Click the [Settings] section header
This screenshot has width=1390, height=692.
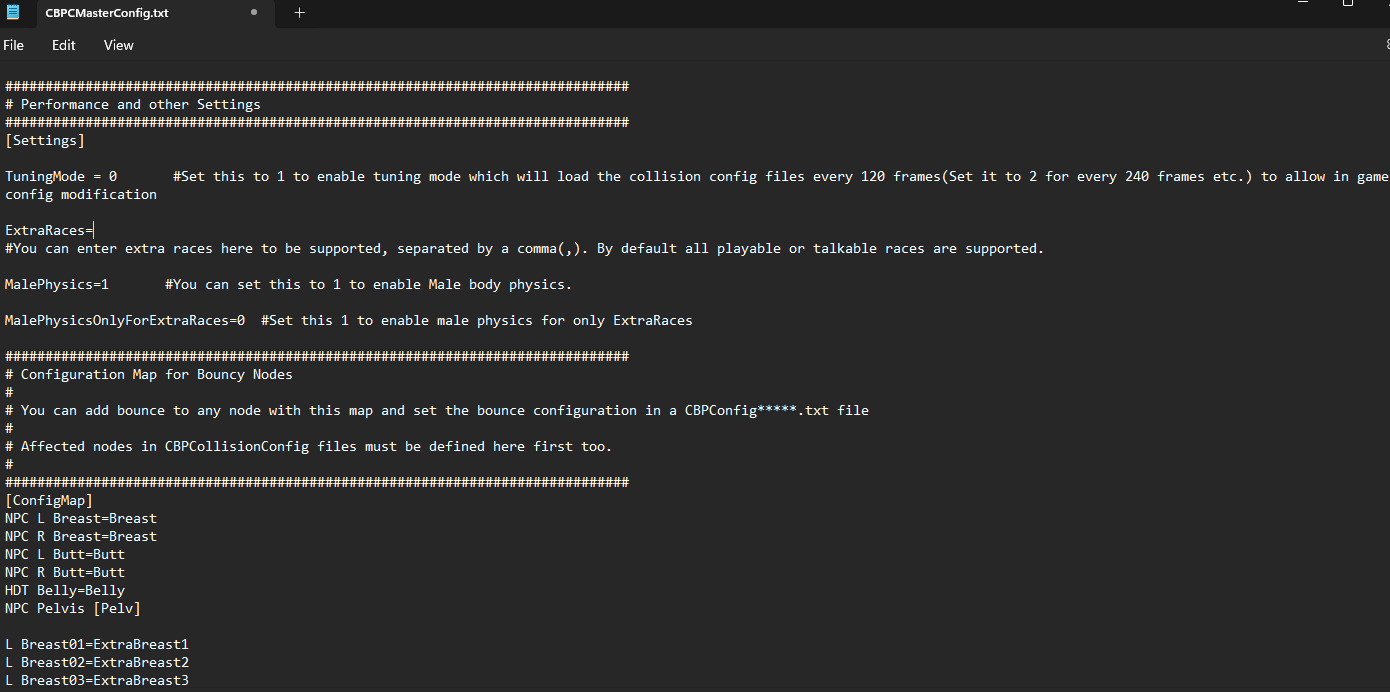(x=45, y=140)
